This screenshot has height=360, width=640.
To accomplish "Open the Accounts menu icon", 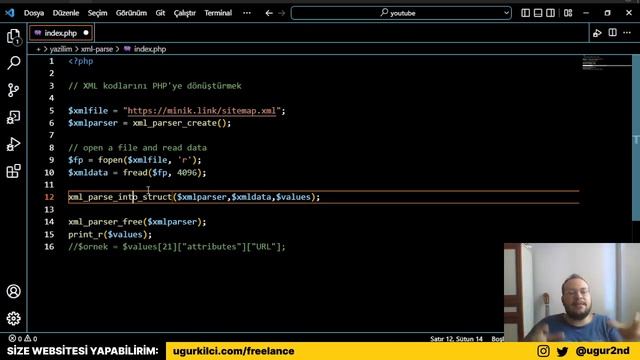I will (13, 291).
